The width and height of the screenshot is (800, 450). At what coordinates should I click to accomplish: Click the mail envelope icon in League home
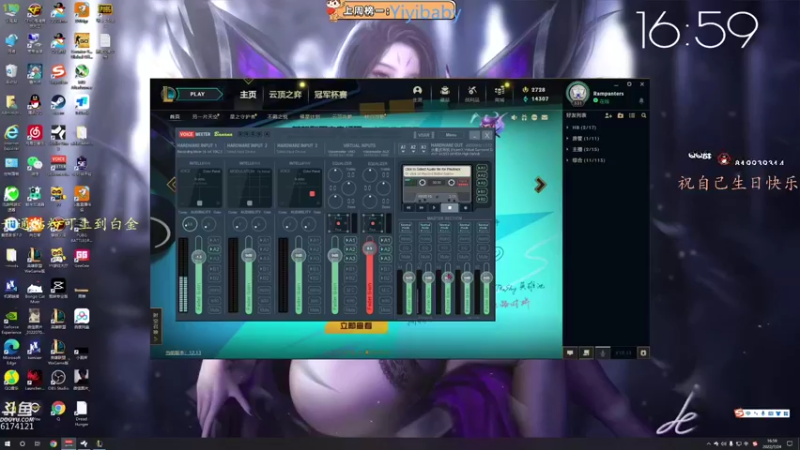click(x=544, y=117)
